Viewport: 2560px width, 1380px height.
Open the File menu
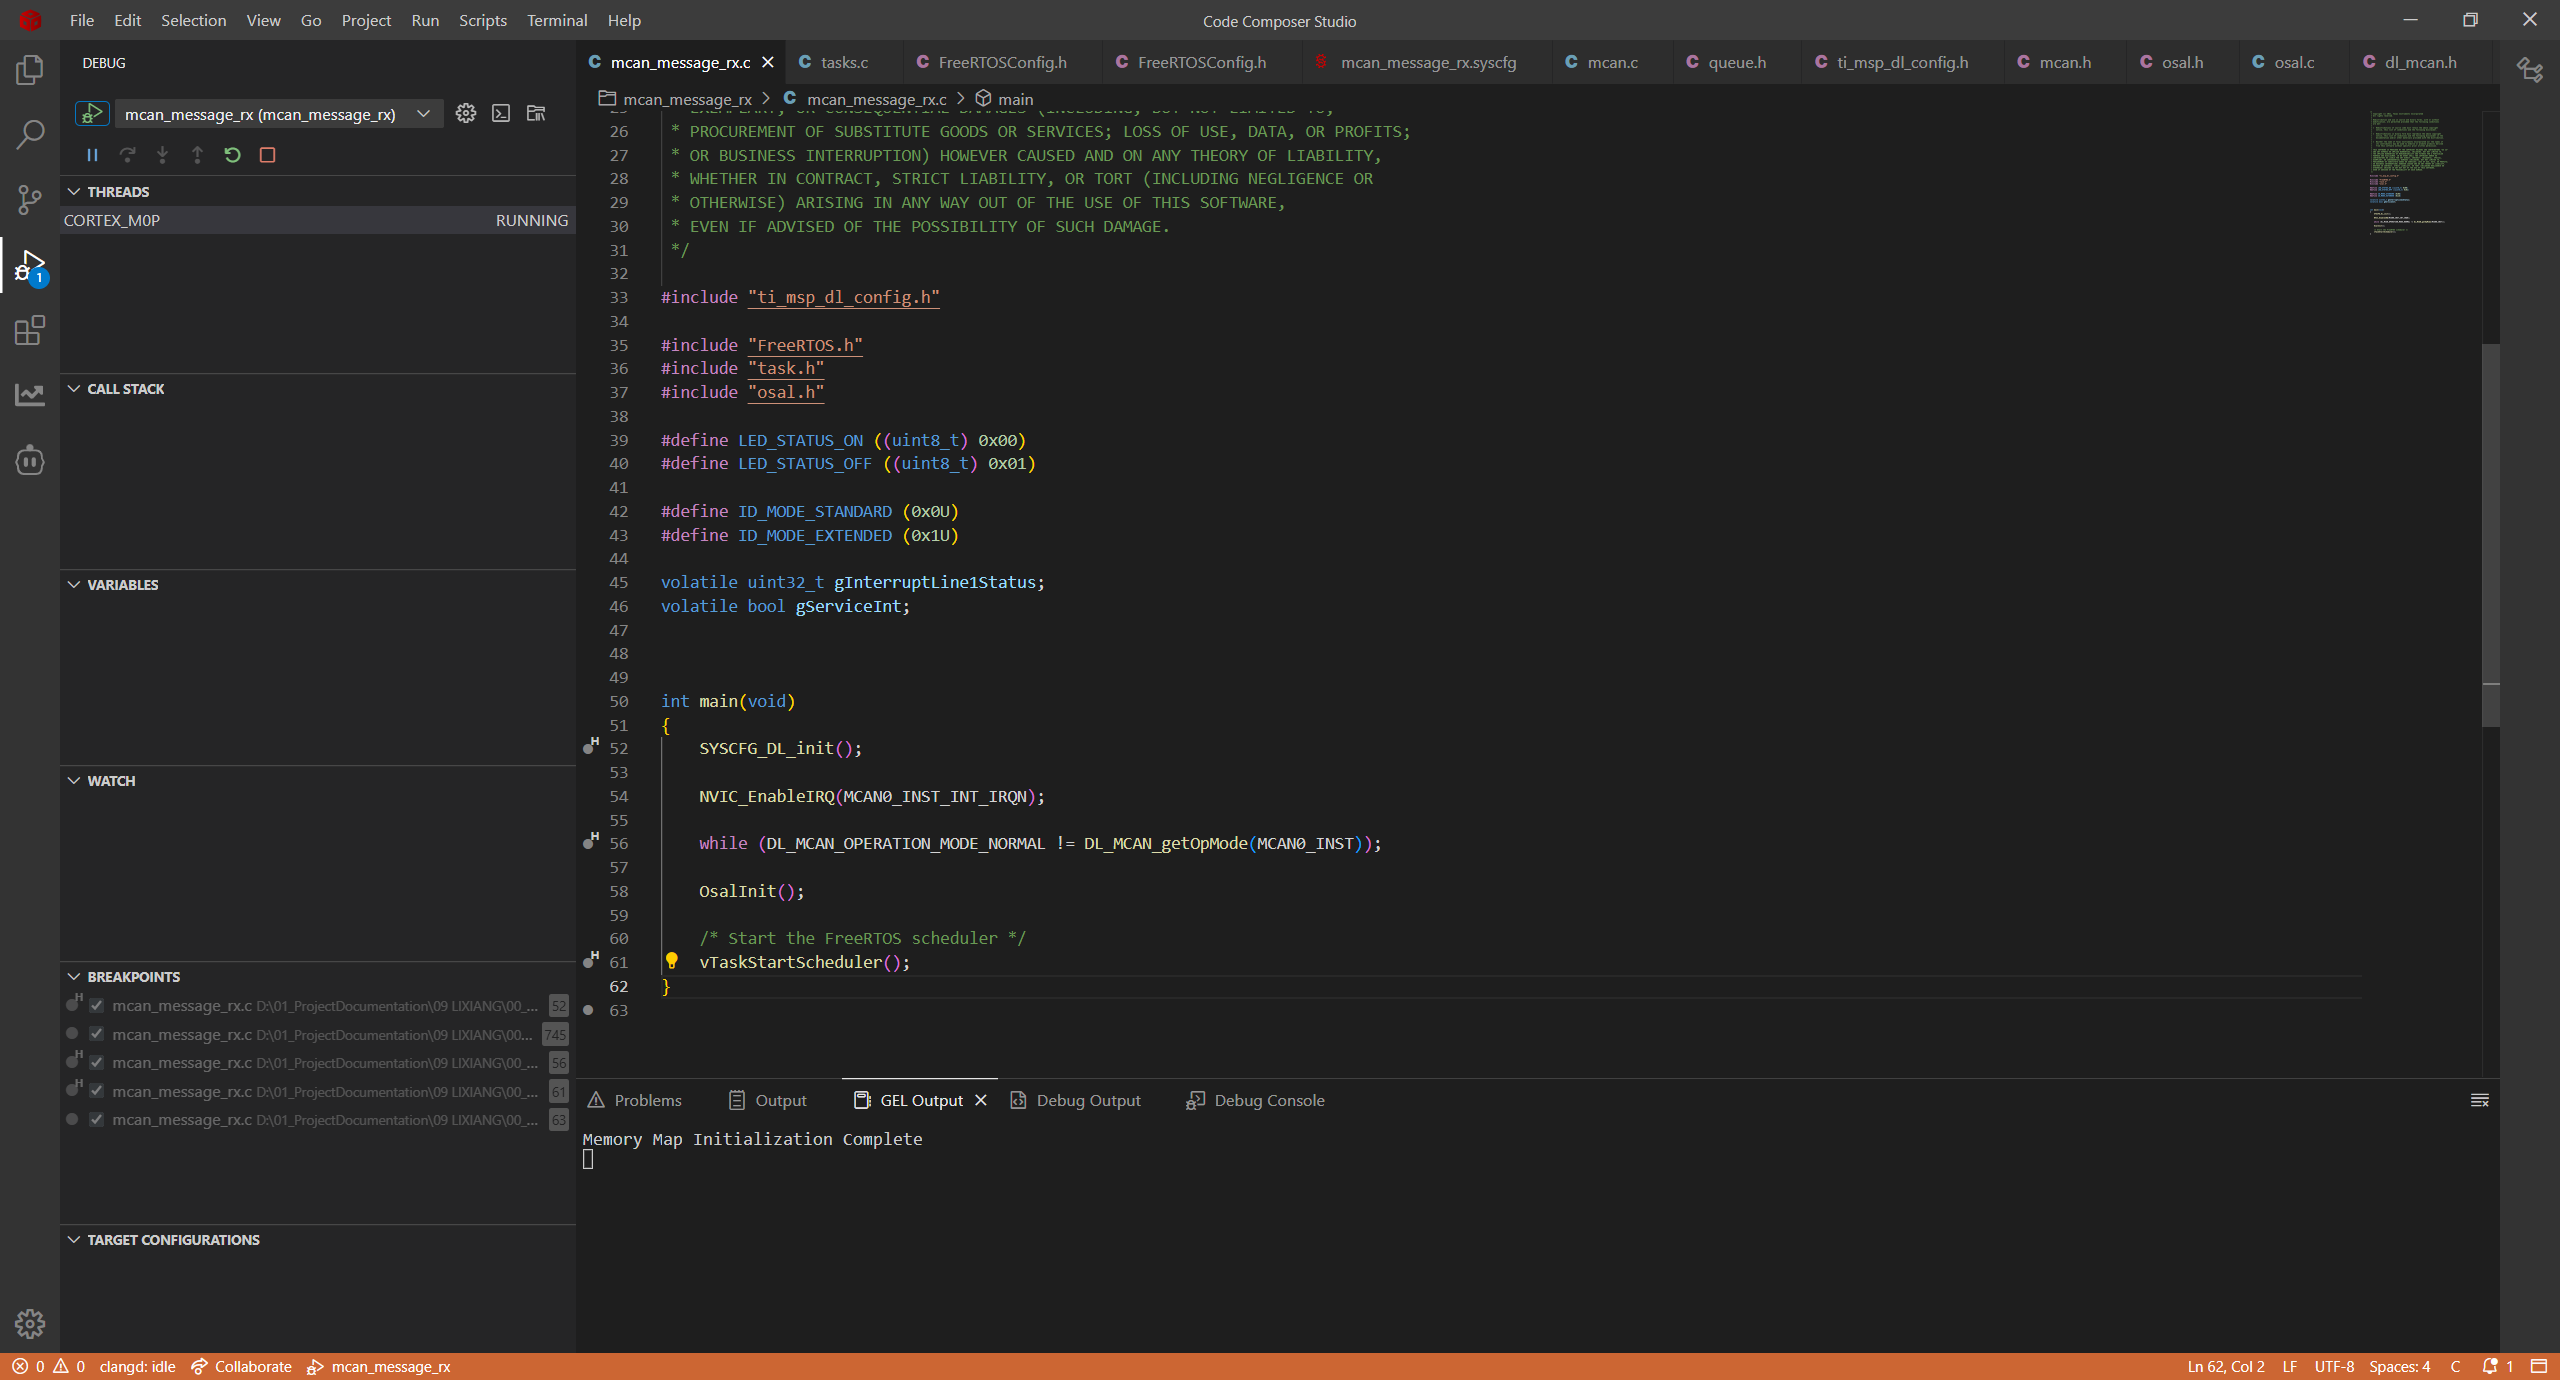click(82, 20)
